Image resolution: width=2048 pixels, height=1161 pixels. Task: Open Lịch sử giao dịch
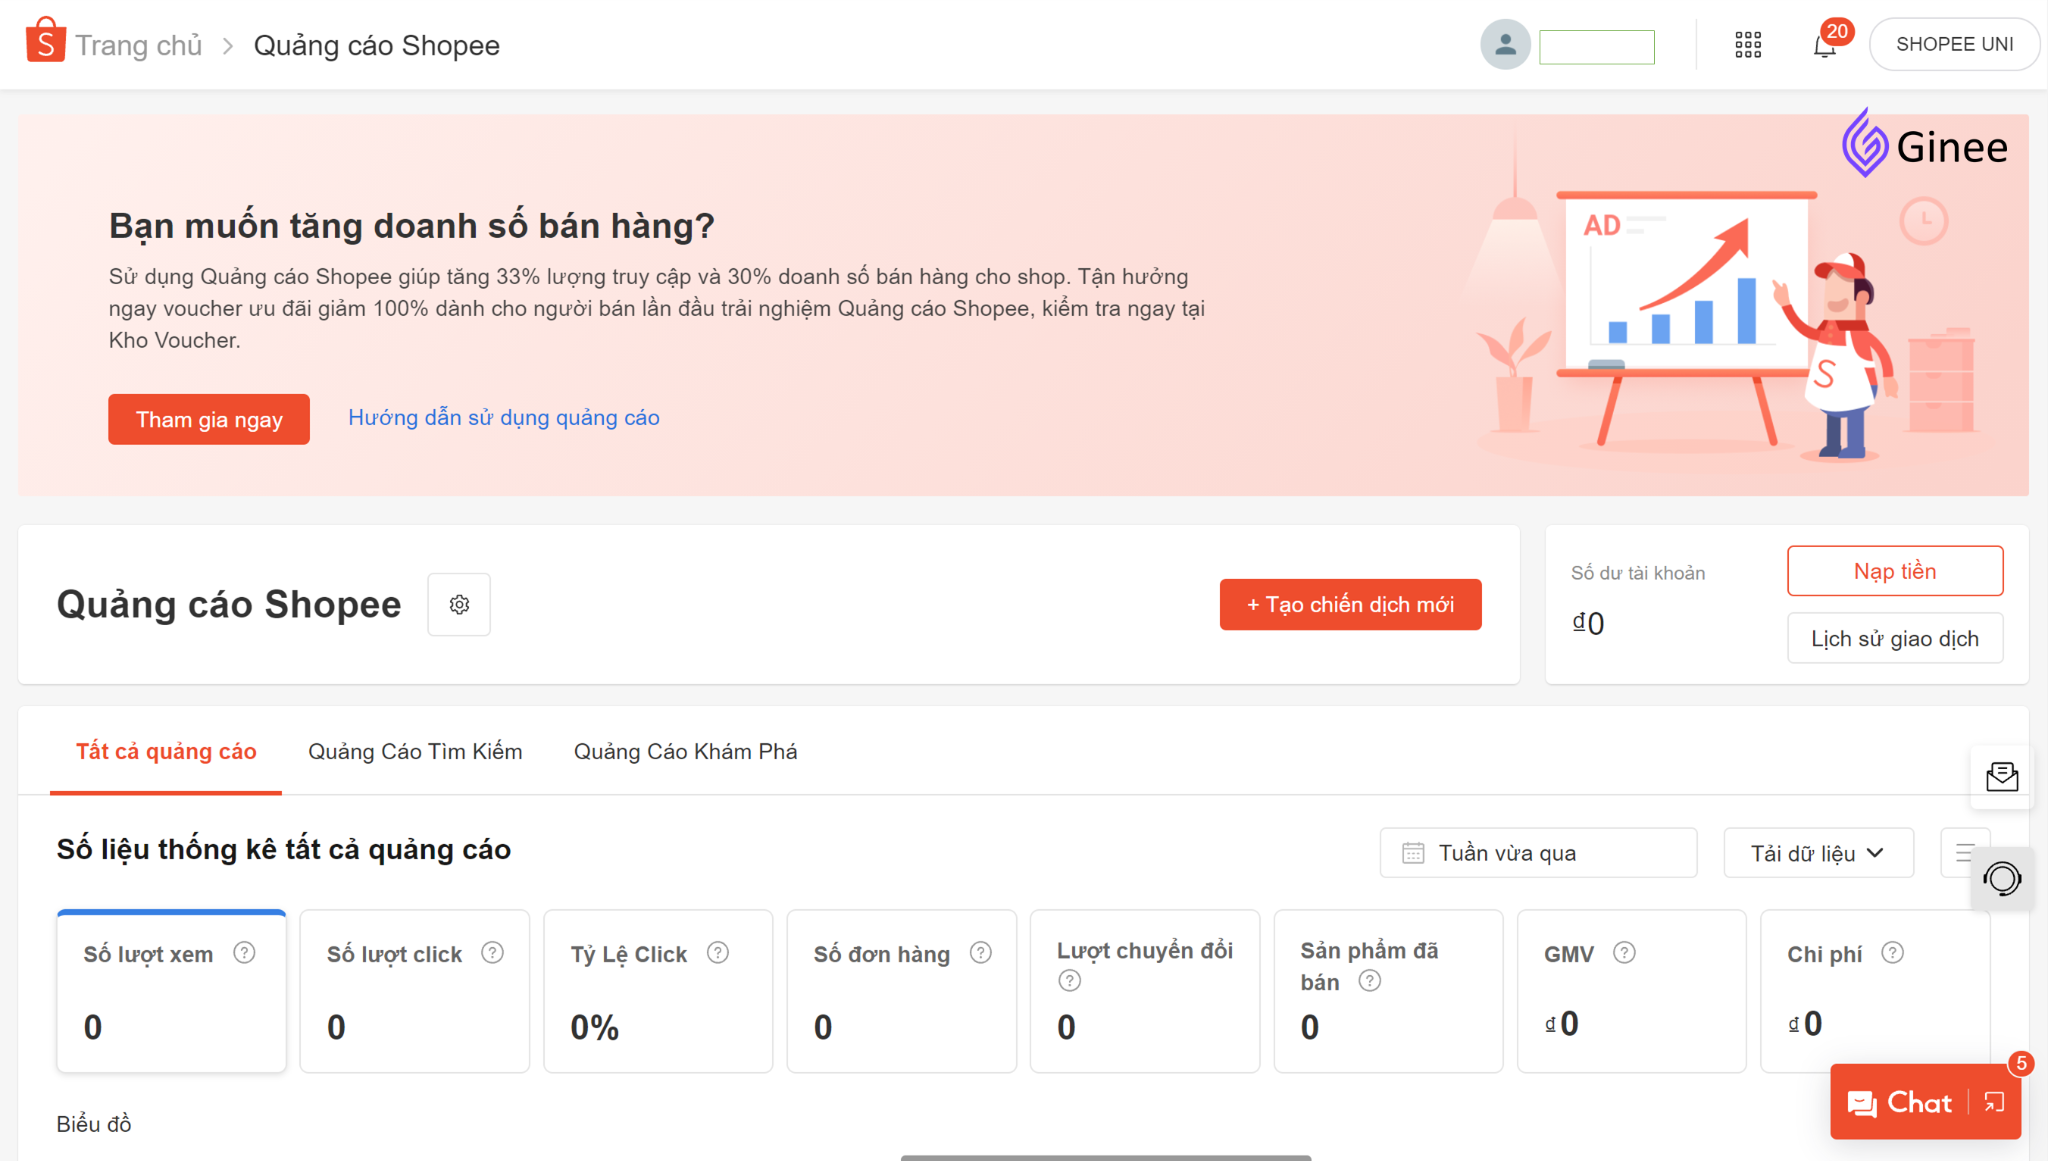point(1895,638)
